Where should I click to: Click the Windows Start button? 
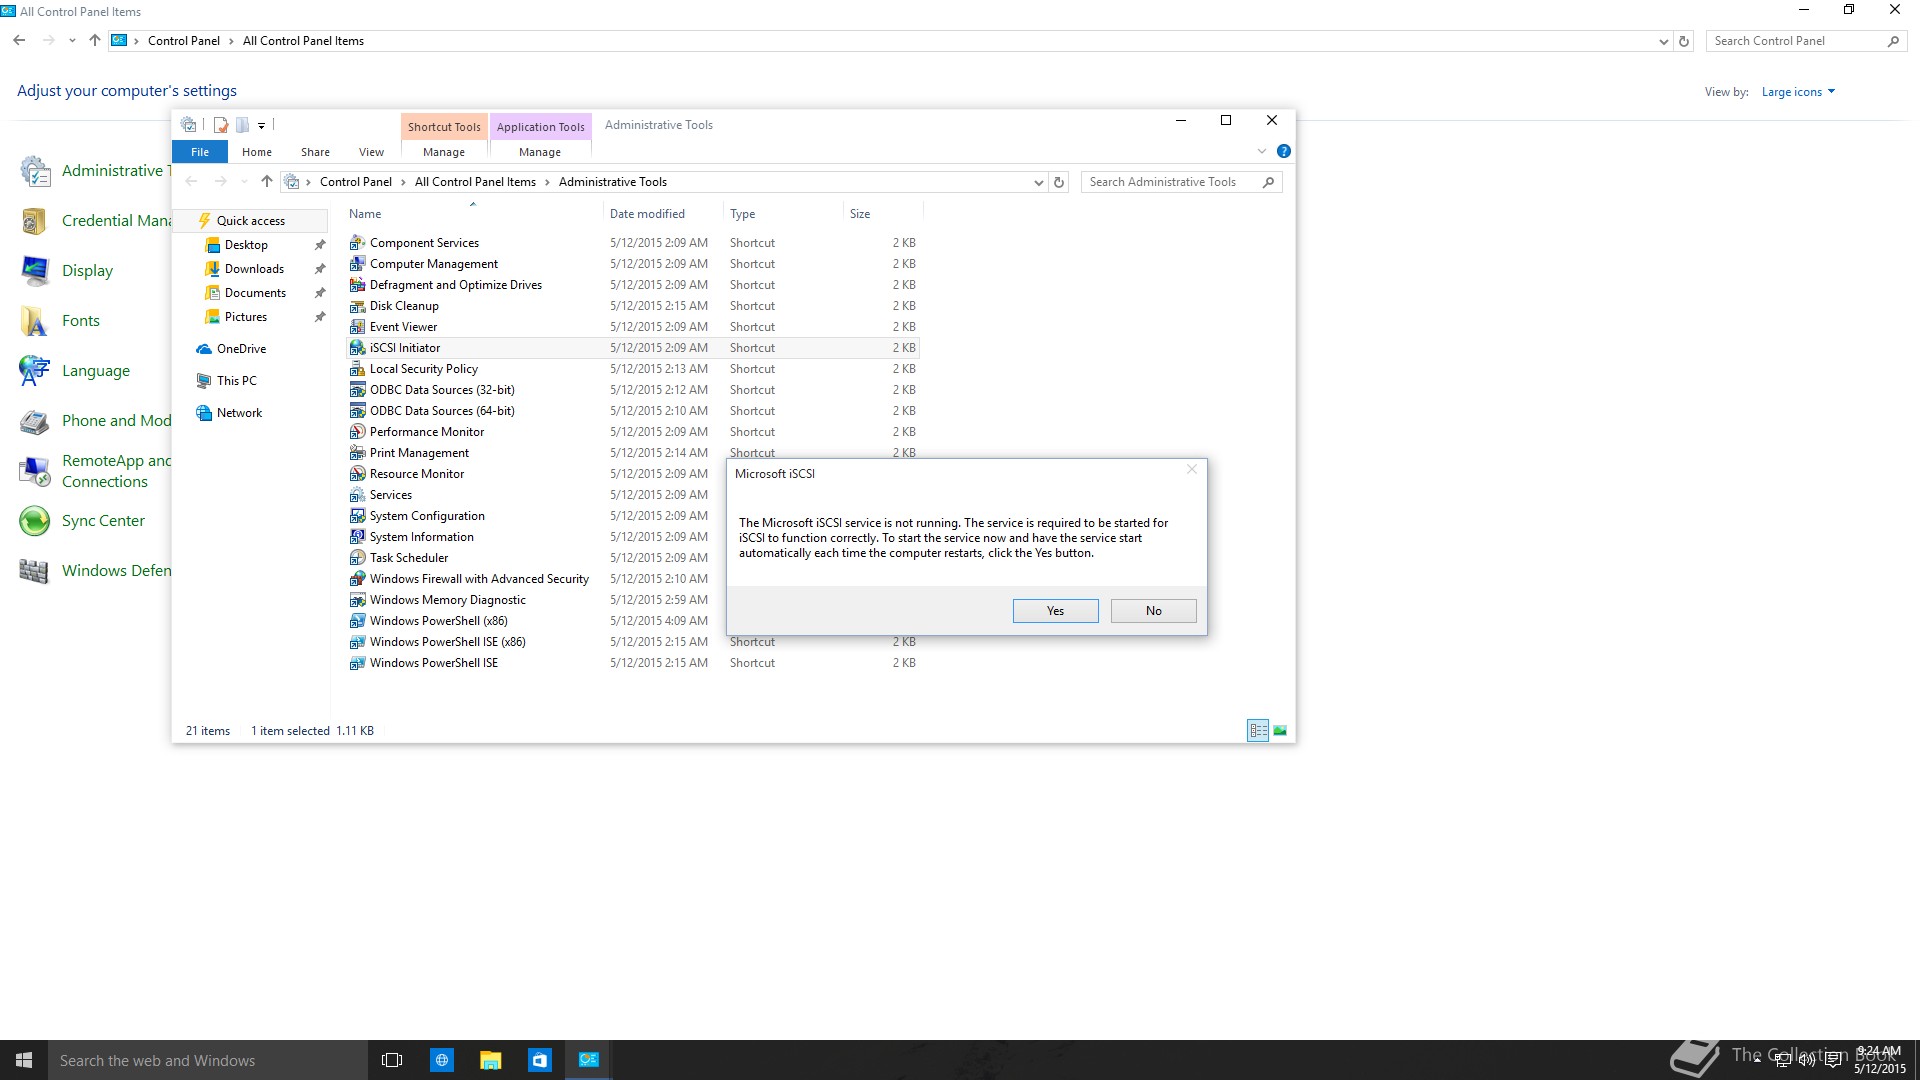click(x=24, y=1060)
